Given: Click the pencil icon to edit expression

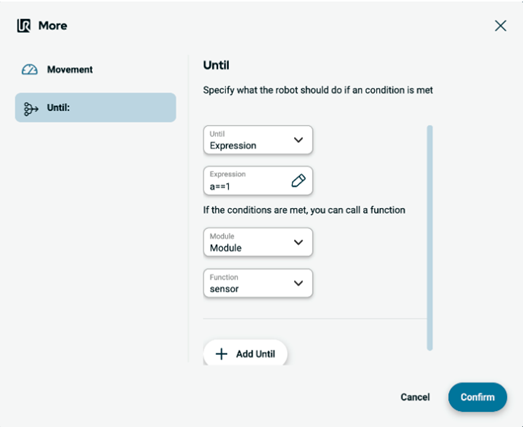Looking at the screenshot, I should [298, 180].
